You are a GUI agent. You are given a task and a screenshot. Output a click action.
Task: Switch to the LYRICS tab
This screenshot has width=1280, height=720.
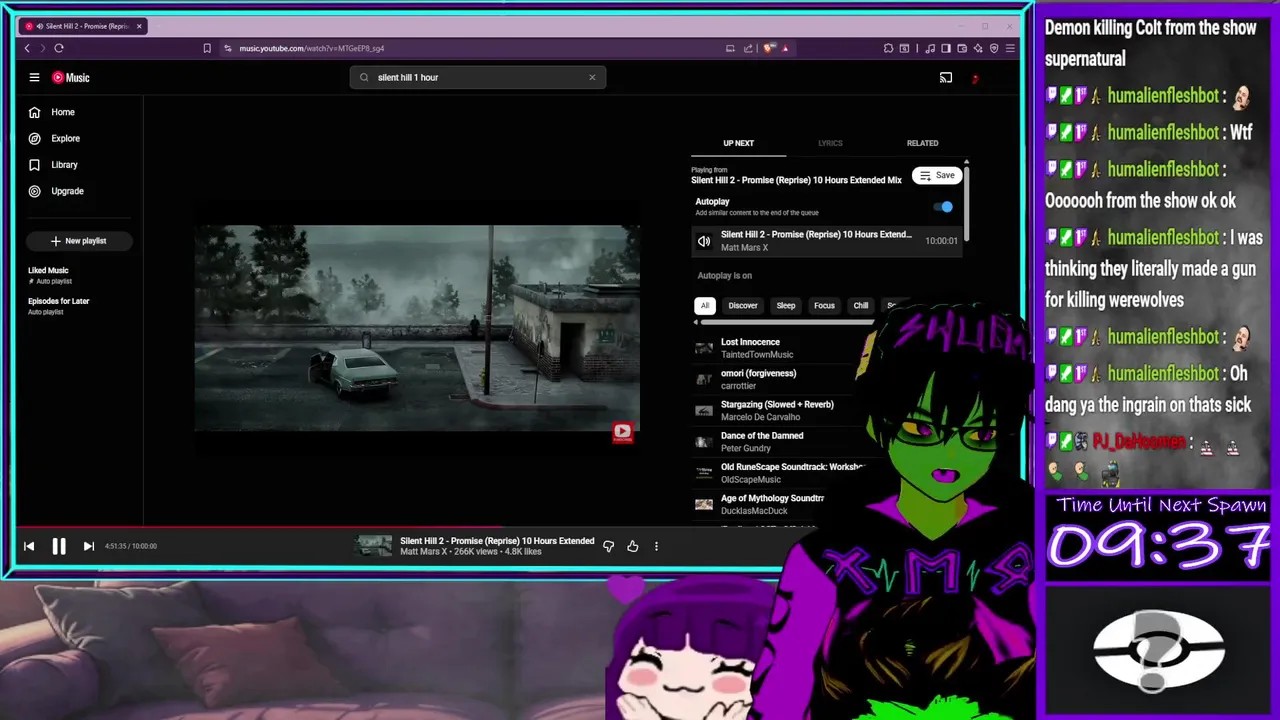(830, 143)
